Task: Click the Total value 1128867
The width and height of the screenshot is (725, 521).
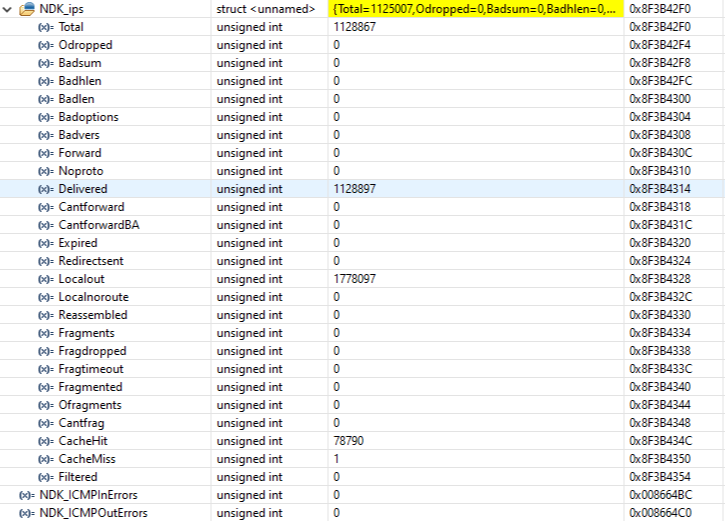Action: [355, 27]
